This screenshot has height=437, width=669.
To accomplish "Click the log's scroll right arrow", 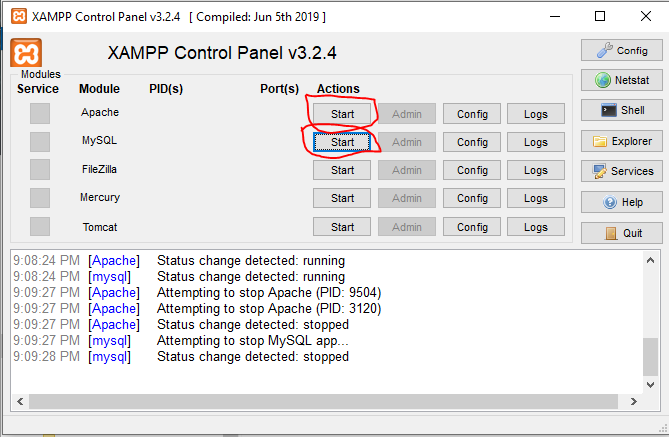I will coord(634,401).
